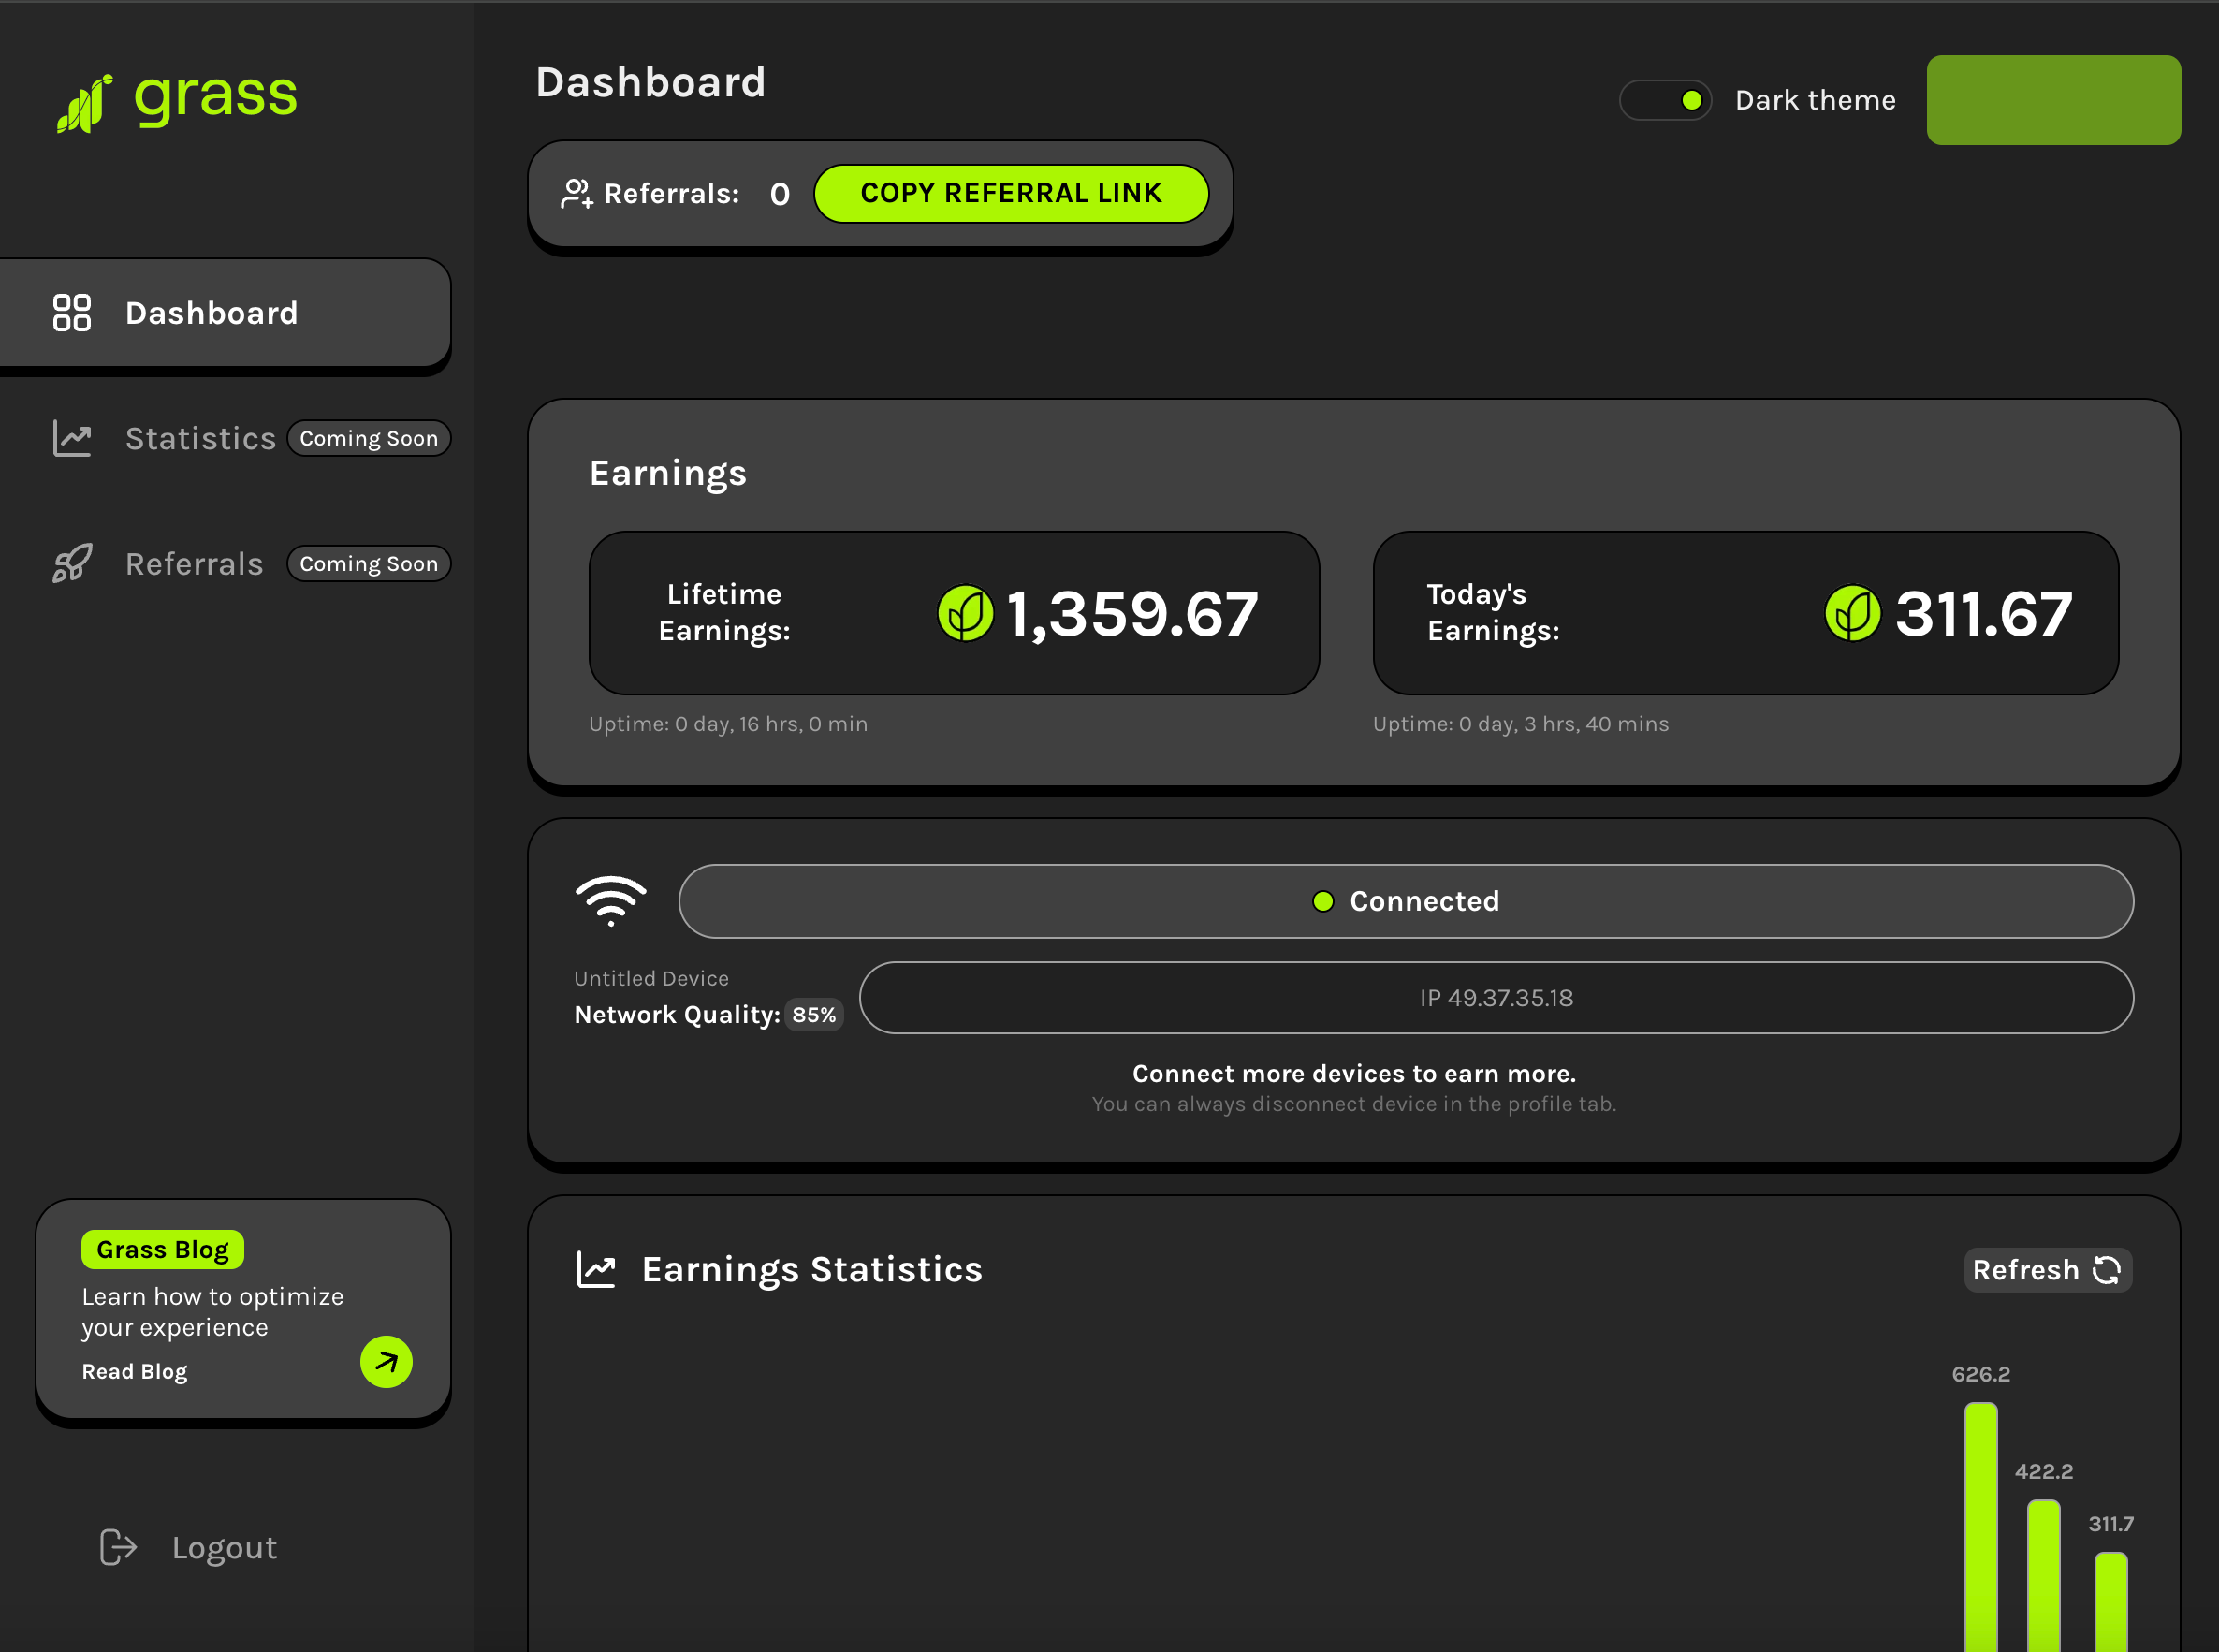Click the Earnings section heading

click(668, 473)
